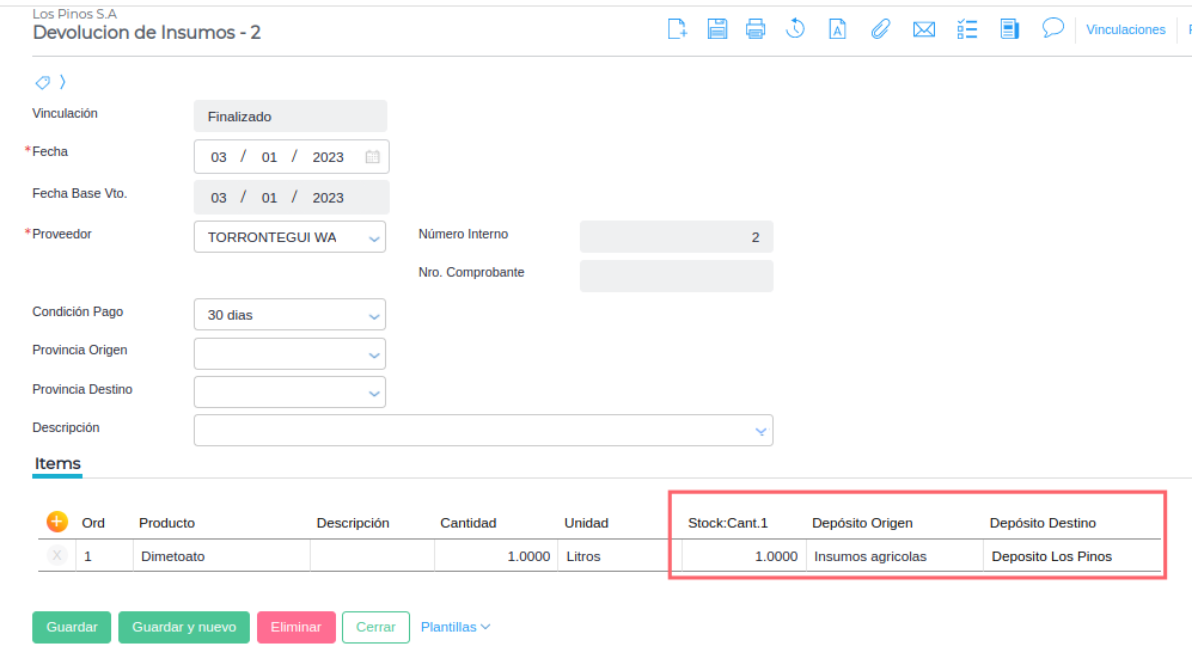
Task: Open the Plantillas dropdown menu
Action: 455,627
